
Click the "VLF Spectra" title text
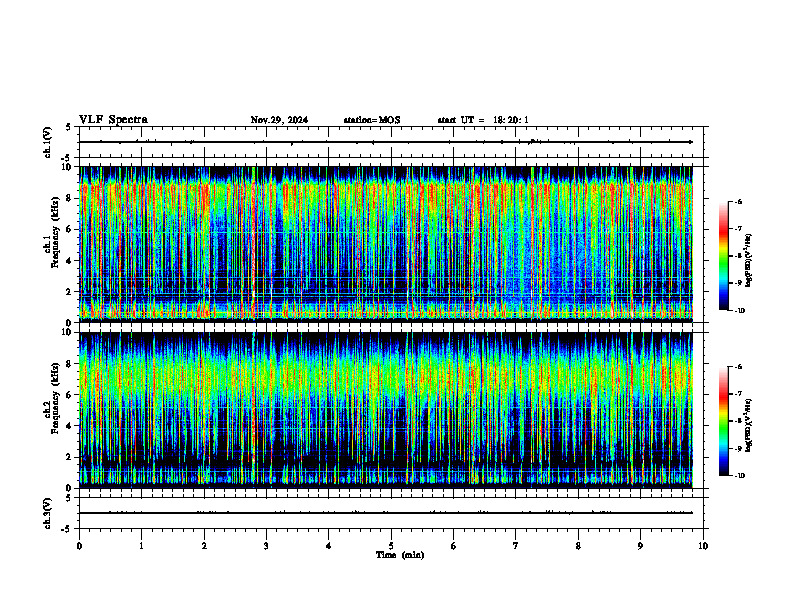[x=113, y=120]
